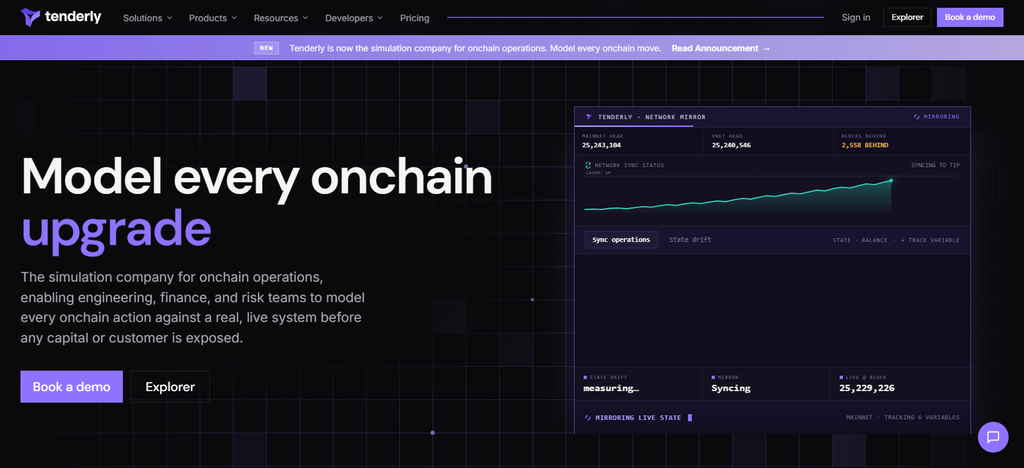1024x468 pixels.
Task: Click the MIRRORING LIVE STATE text
Action: pyautogui.click(x=638, y=418)
